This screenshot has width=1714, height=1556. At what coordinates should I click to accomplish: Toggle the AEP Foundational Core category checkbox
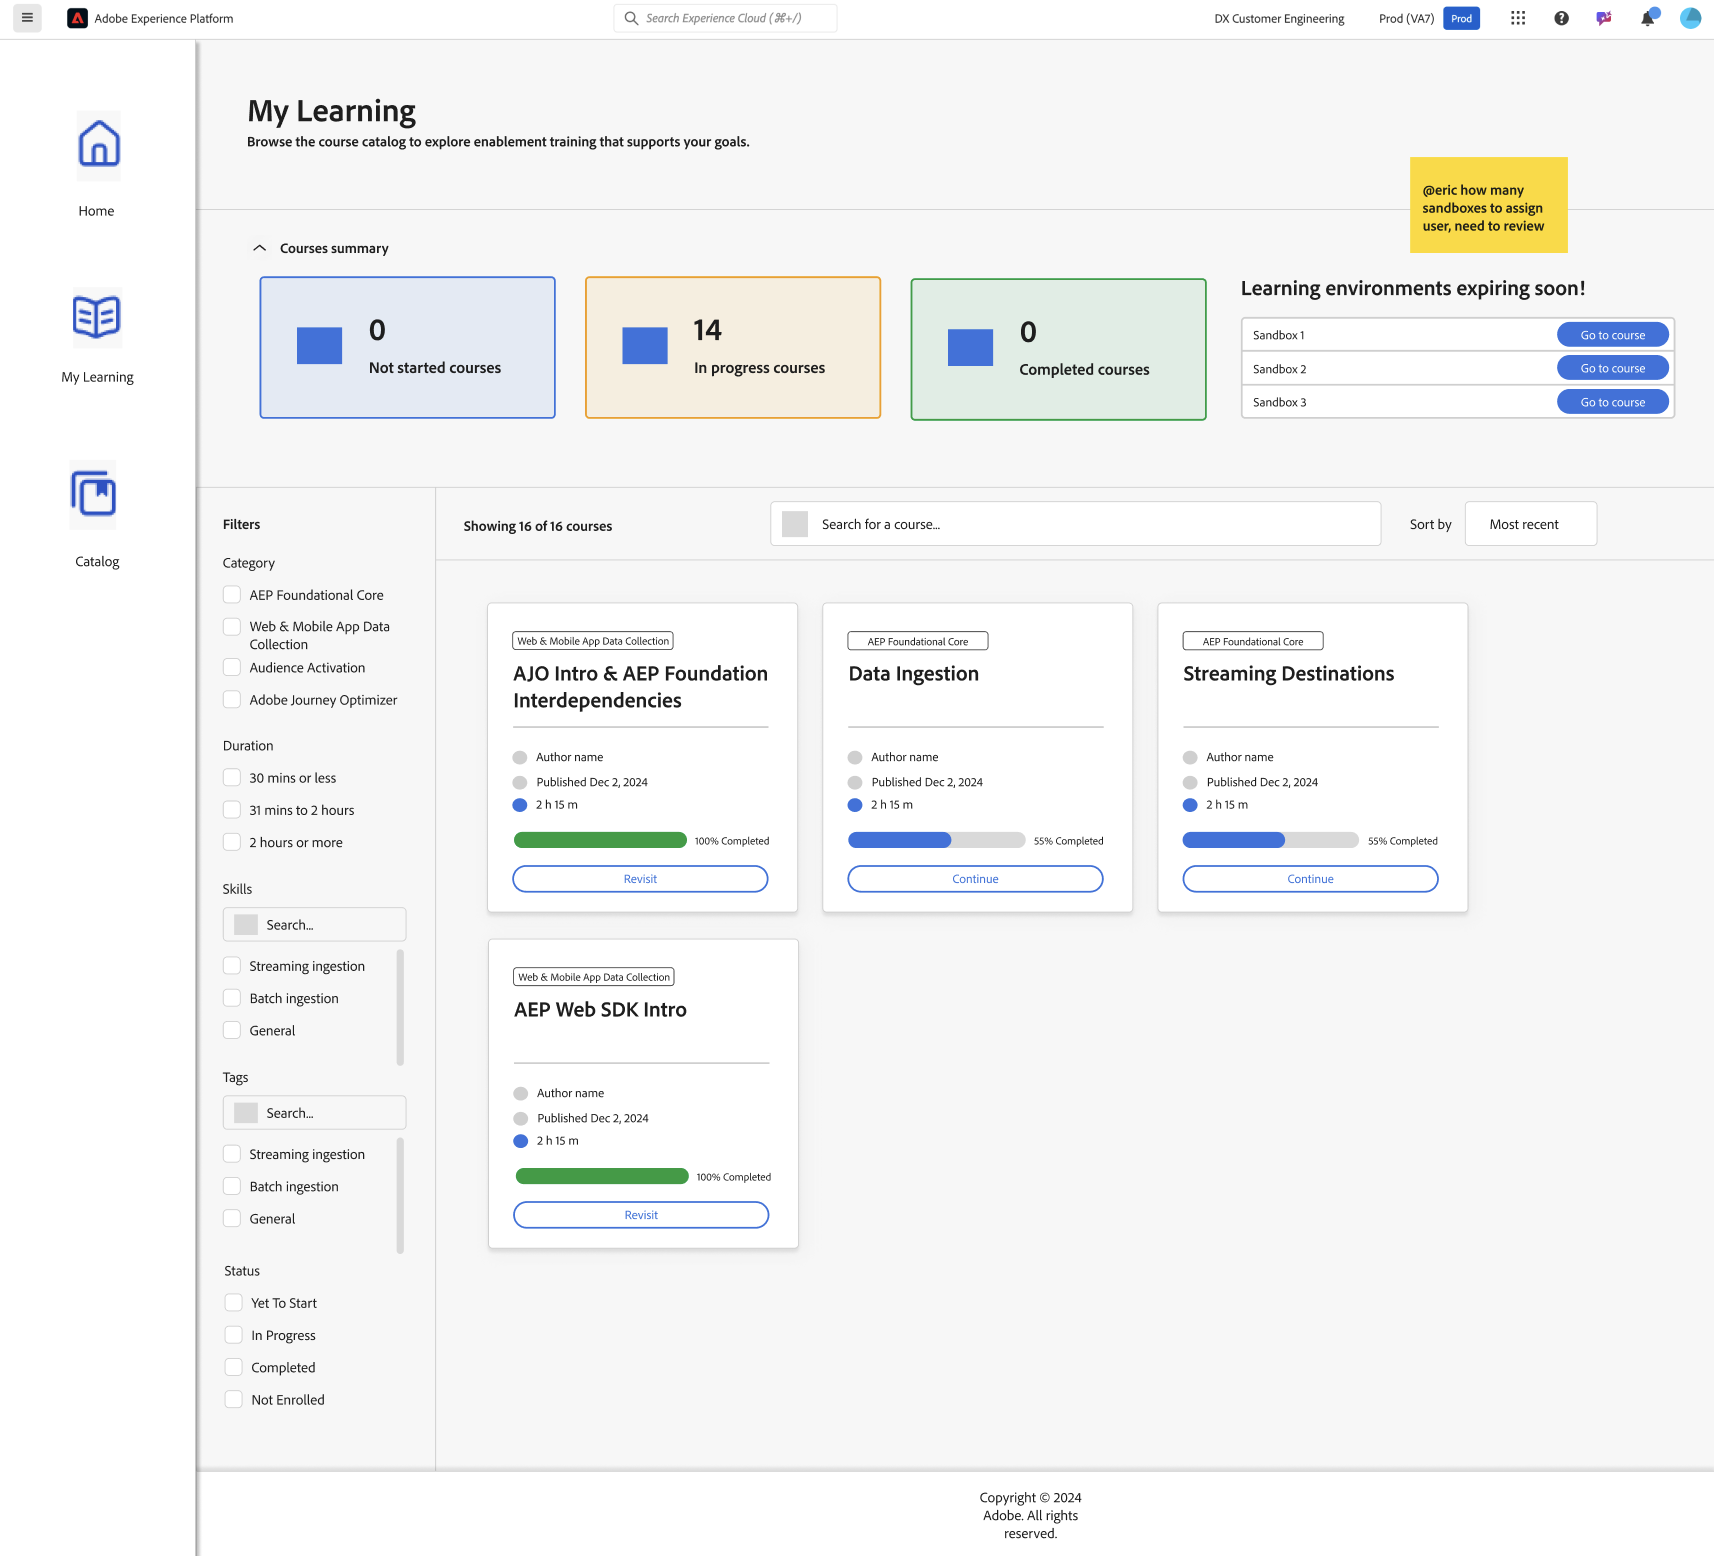coord(232,595)
